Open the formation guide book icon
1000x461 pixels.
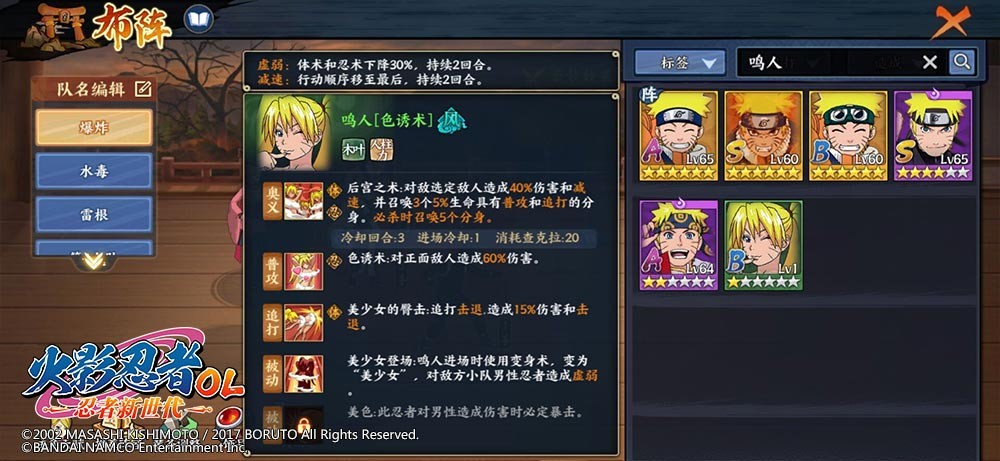click(198, 19)
